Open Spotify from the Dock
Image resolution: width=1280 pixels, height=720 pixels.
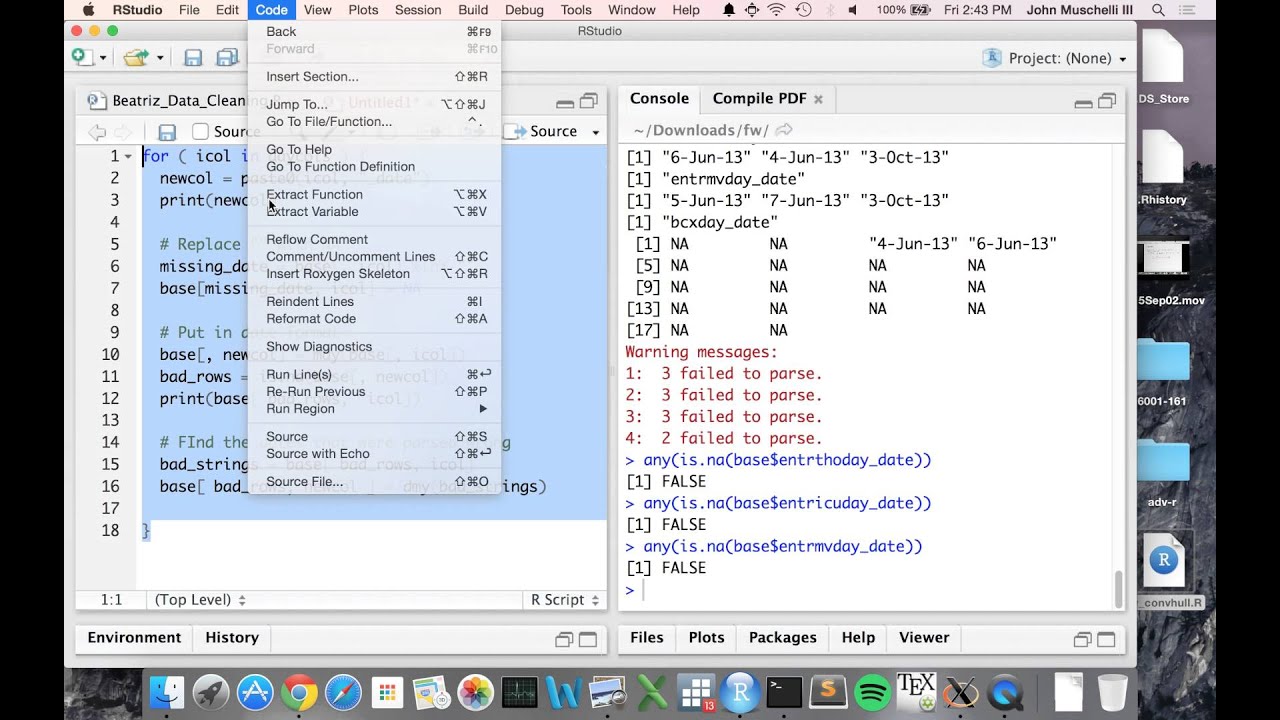(x=873, y=692)
